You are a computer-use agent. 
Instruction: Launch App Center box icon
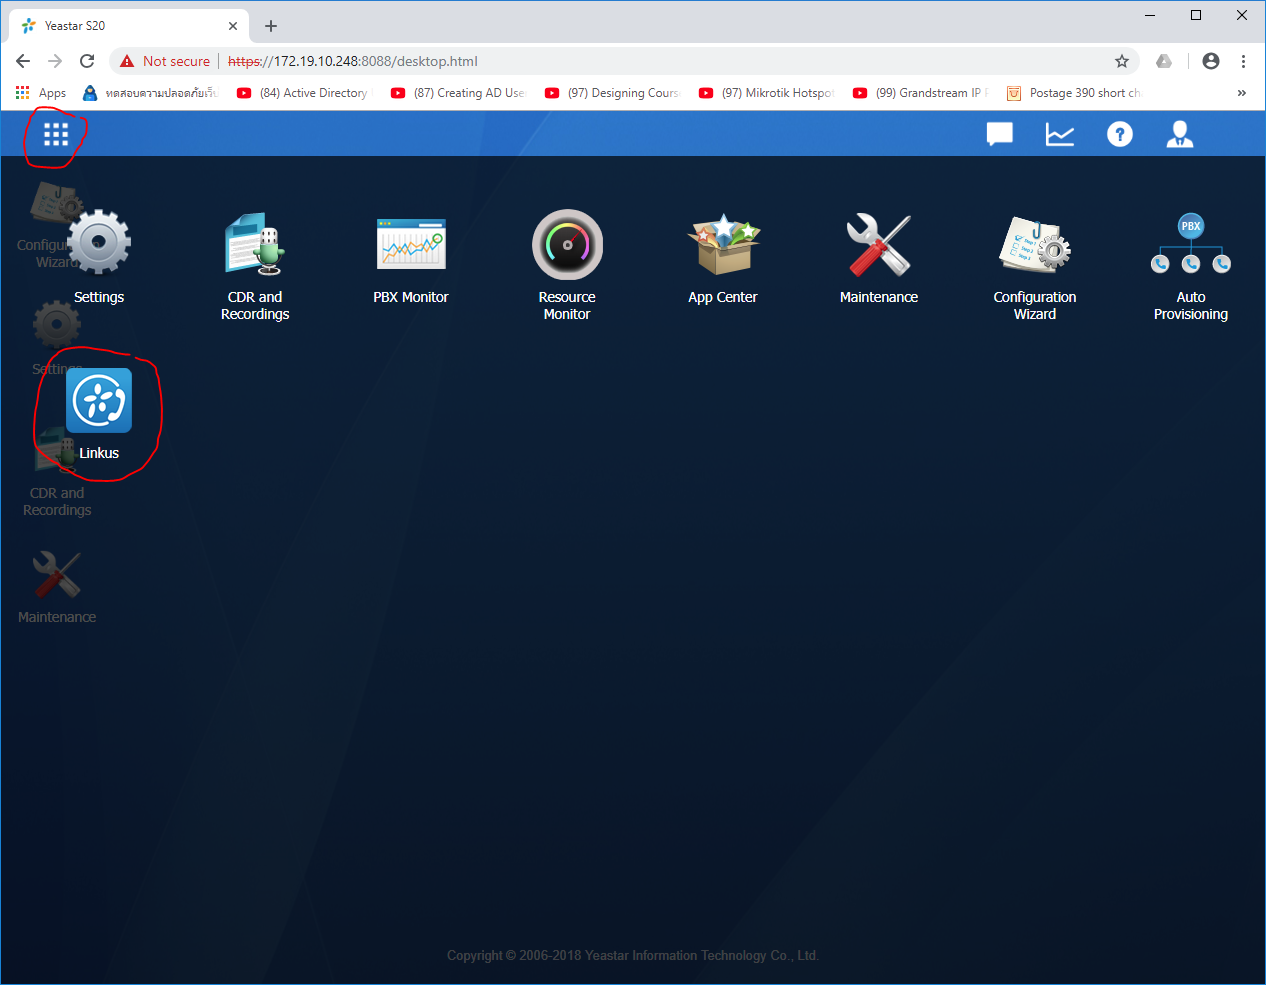tap(723, 243)
